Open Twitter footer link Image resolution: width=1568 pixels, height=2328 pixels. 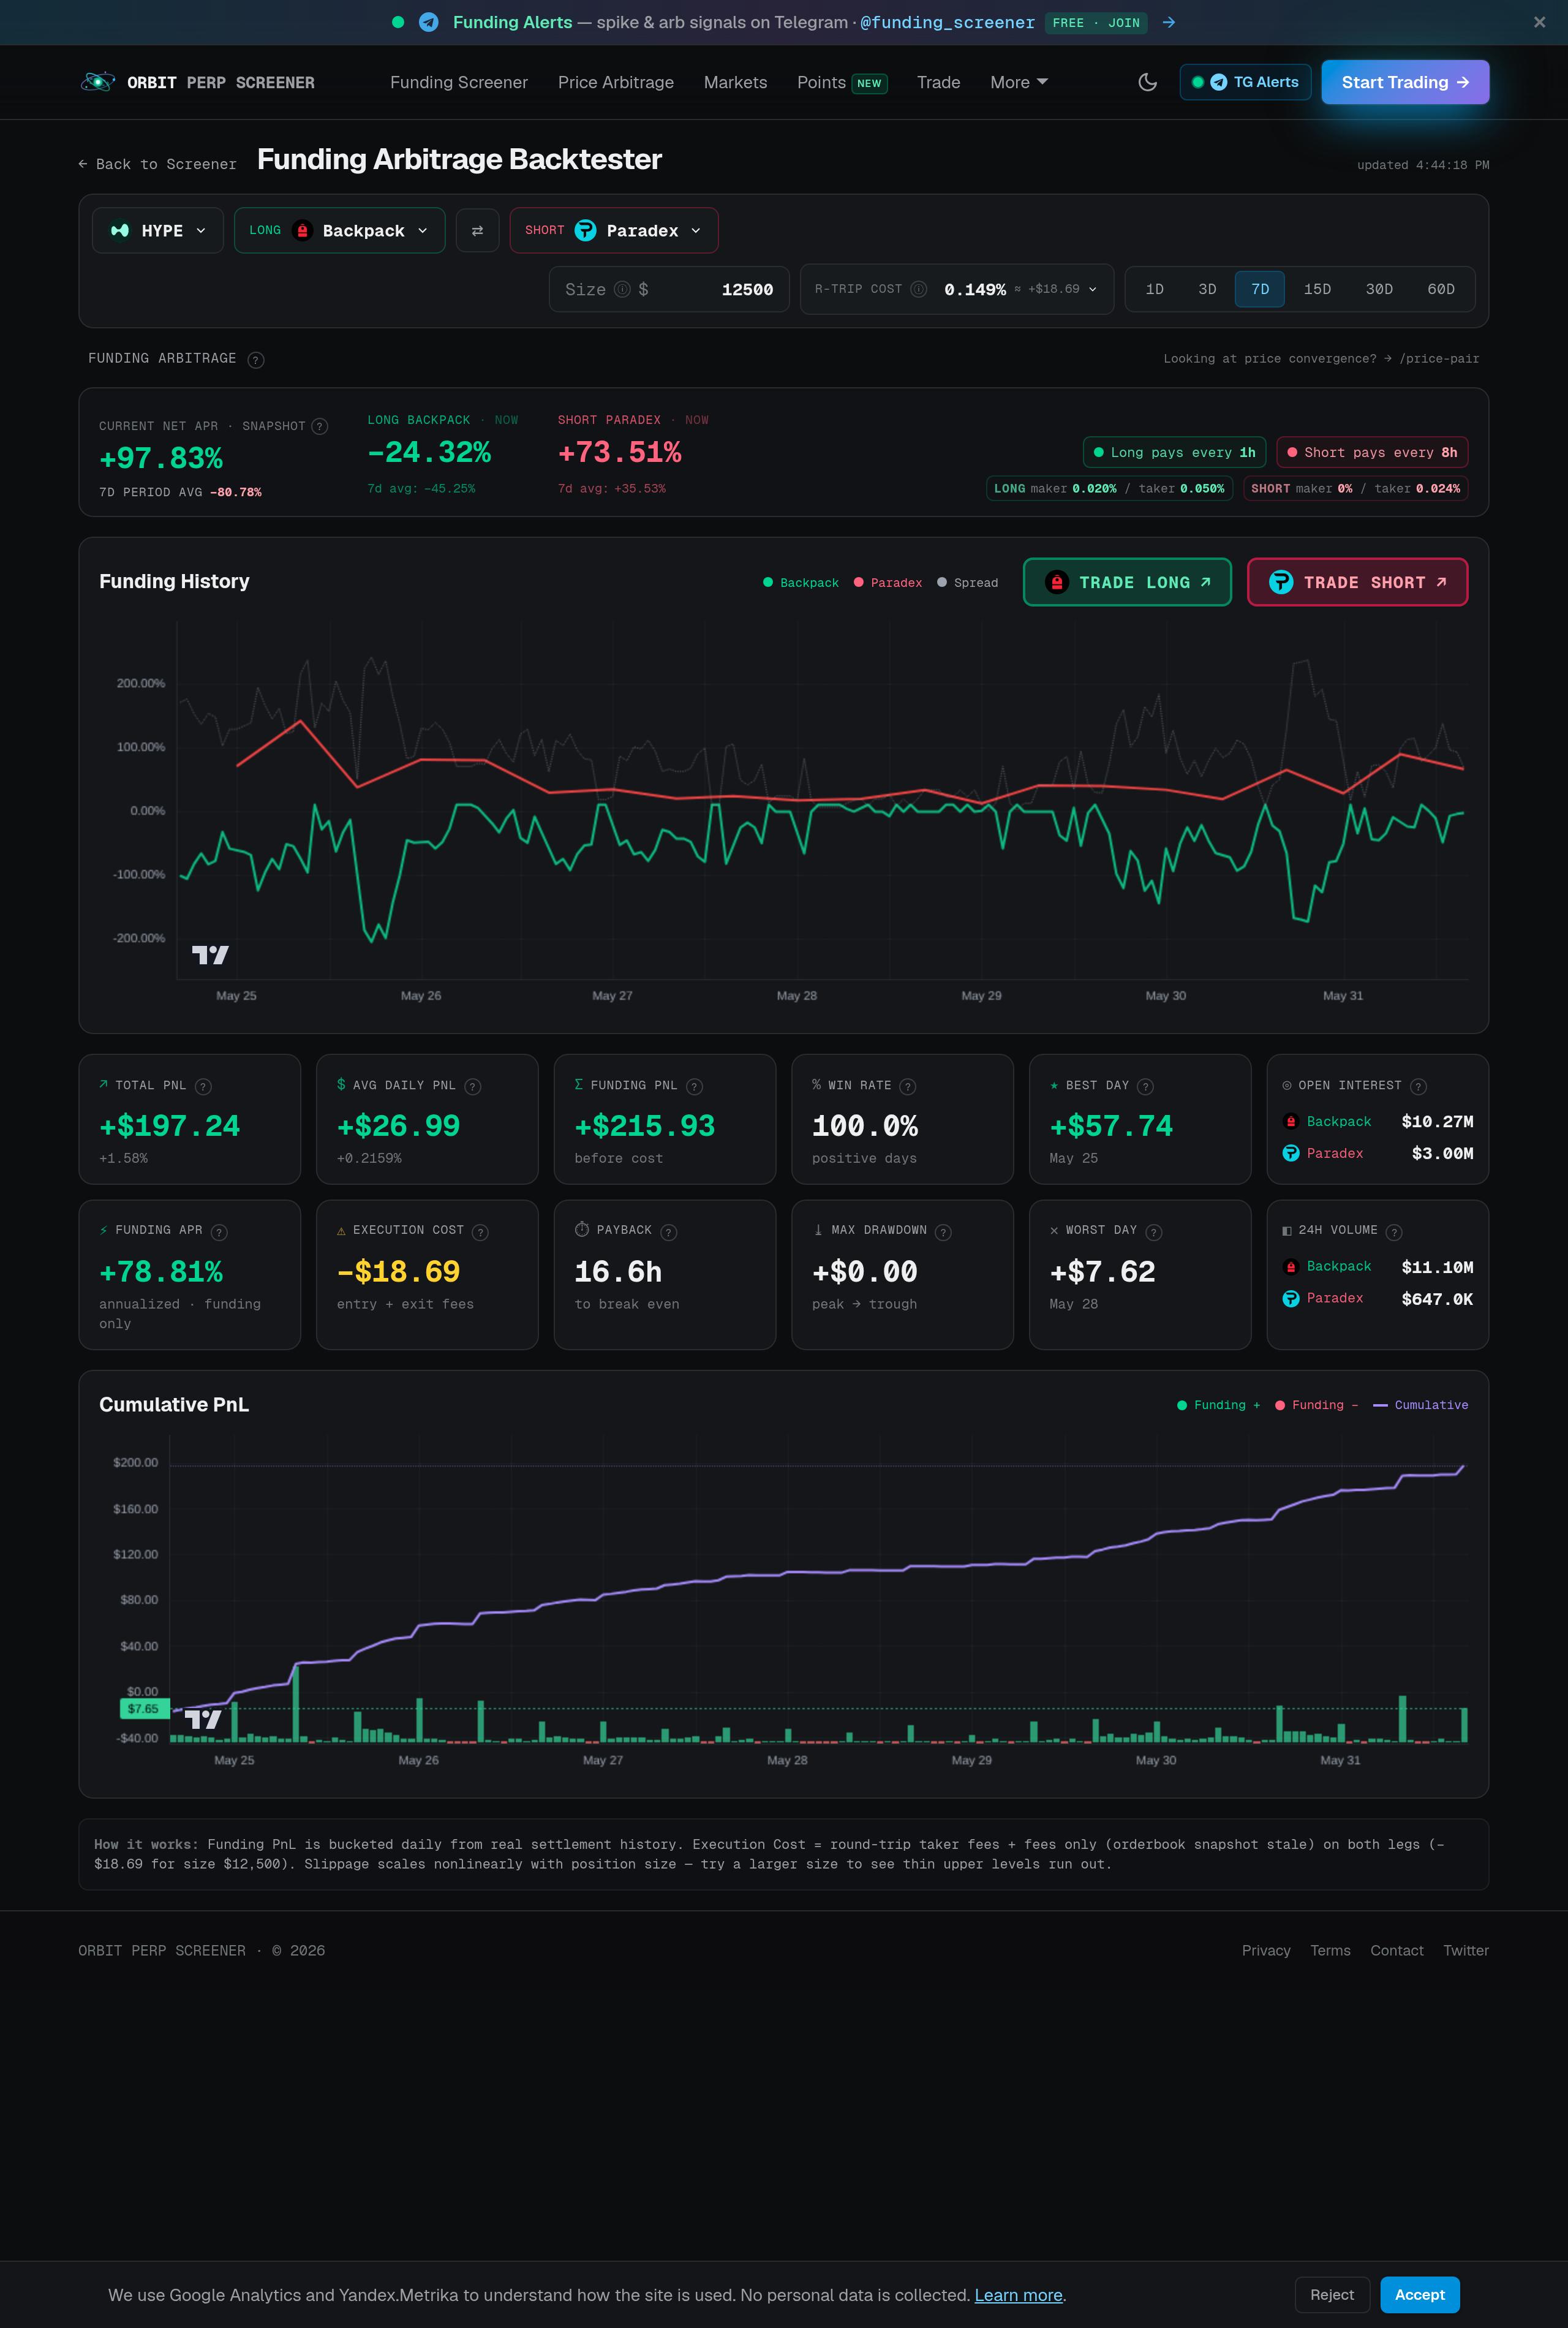click(x=1466, y=1950)
